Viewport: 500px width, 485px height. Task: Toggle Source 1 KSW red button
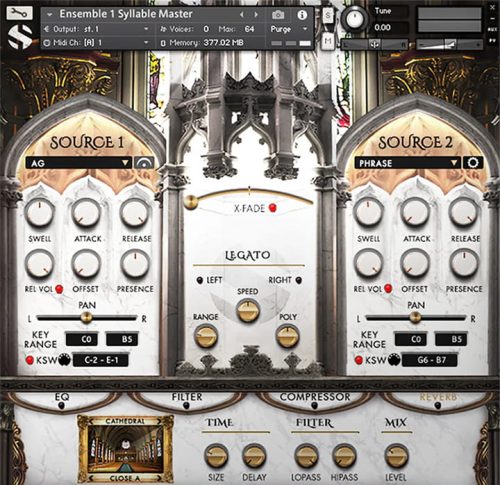pyautogui.click(x=30, y=360)
